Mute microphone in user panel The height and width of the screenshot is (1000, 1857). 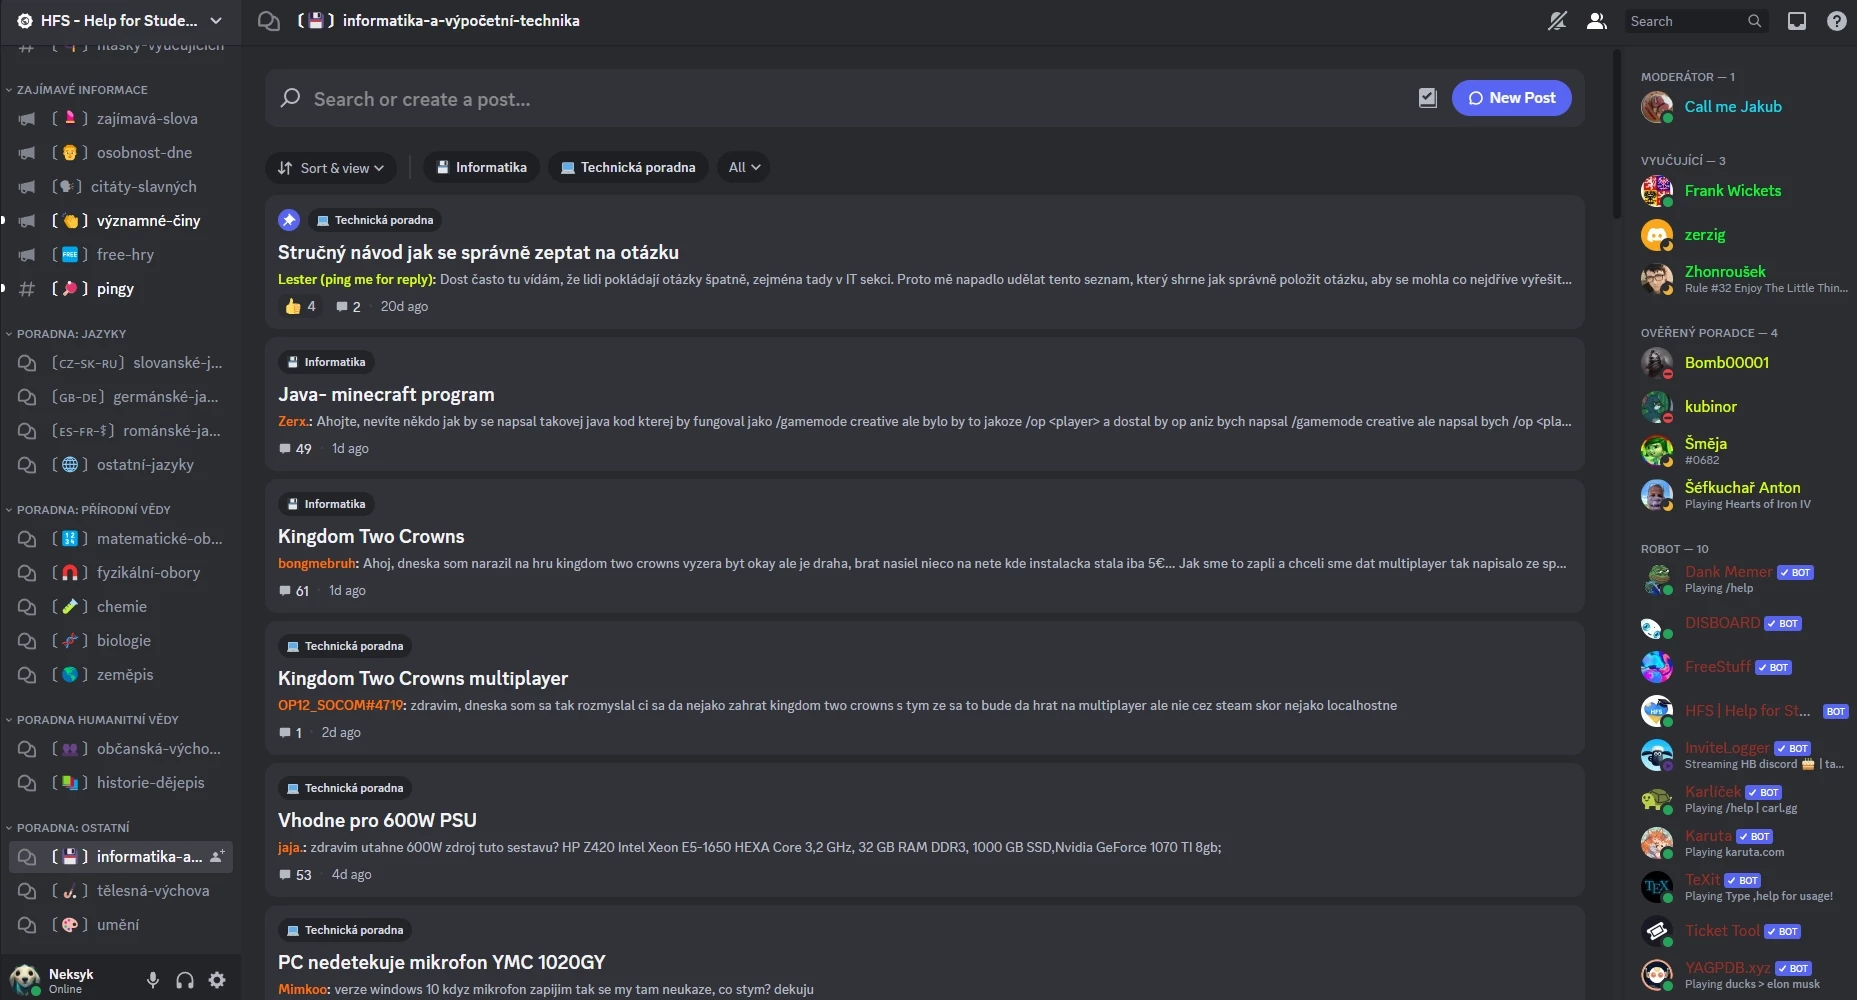[x=153, y=980]
